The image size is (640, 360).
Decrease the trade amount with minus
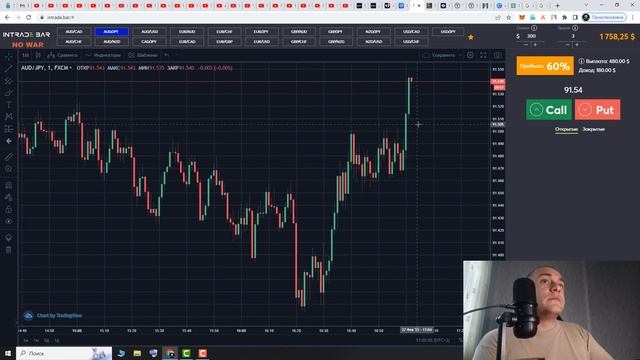point(526,44)
